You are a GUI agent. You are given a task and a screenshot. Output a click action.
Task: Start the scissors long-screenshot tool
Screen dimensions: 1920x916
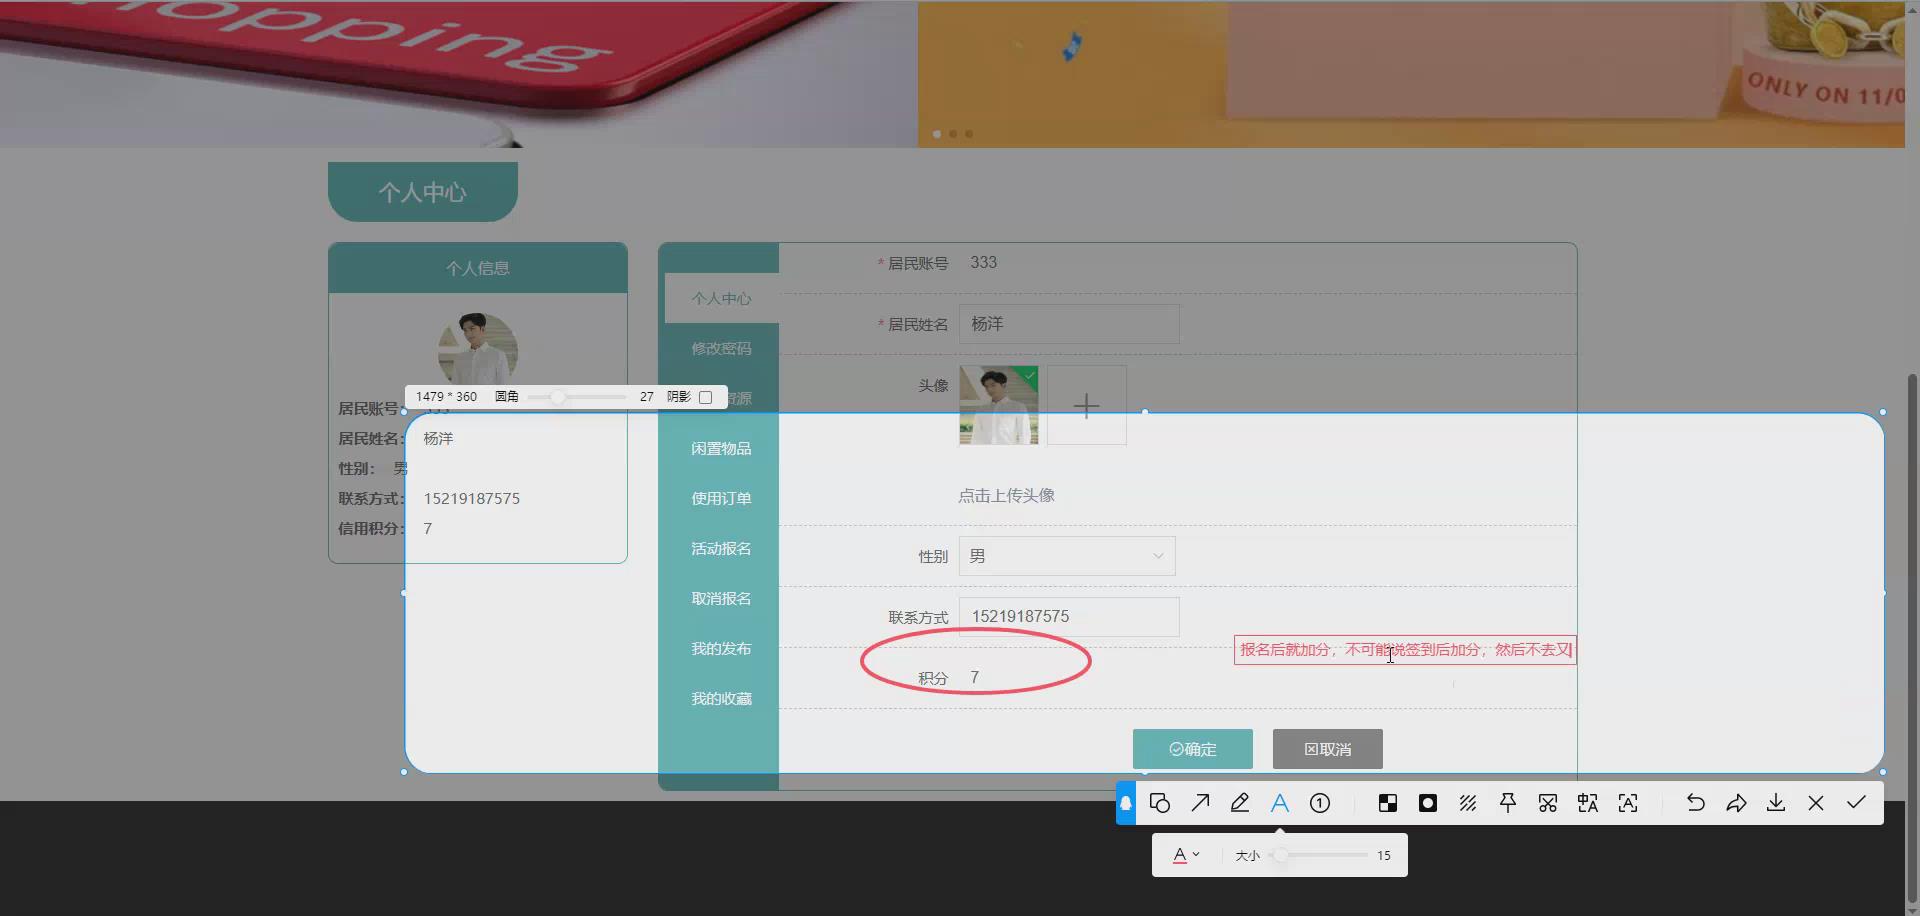(x=1548, y=803)
